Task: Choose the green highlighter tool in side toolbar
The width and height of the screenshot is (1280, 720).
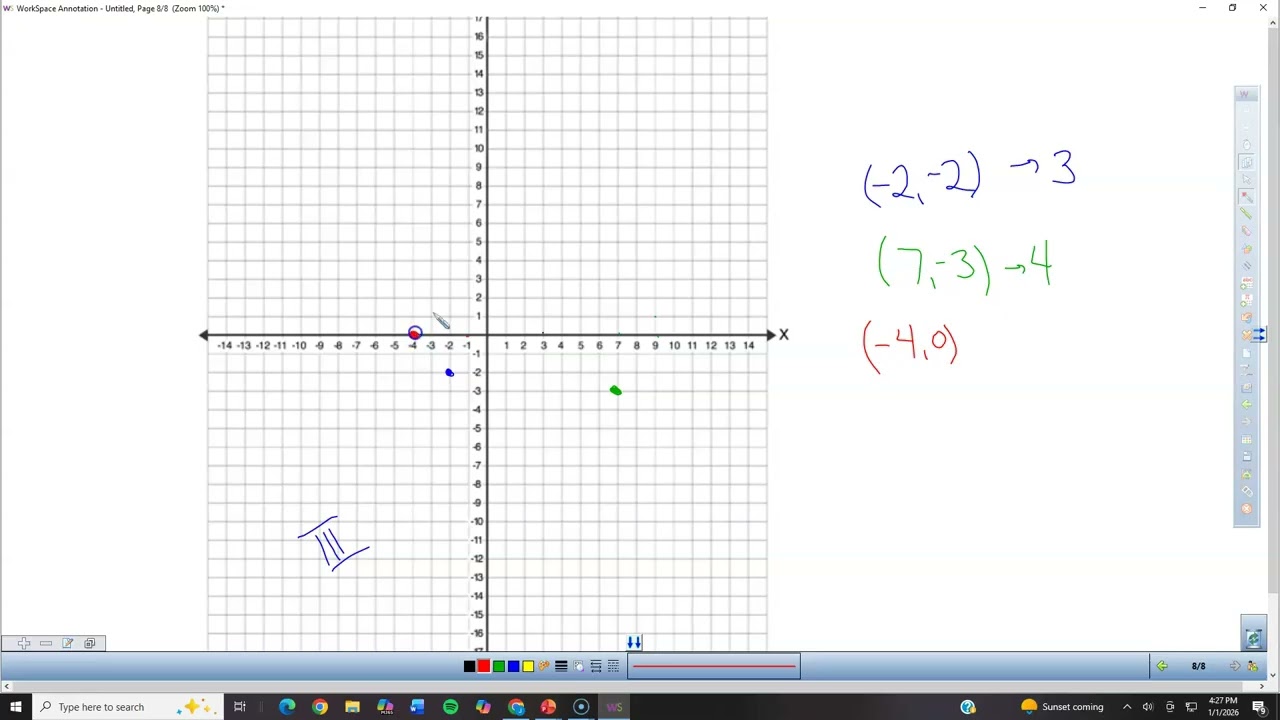Action: click(x=1247, y=213)
